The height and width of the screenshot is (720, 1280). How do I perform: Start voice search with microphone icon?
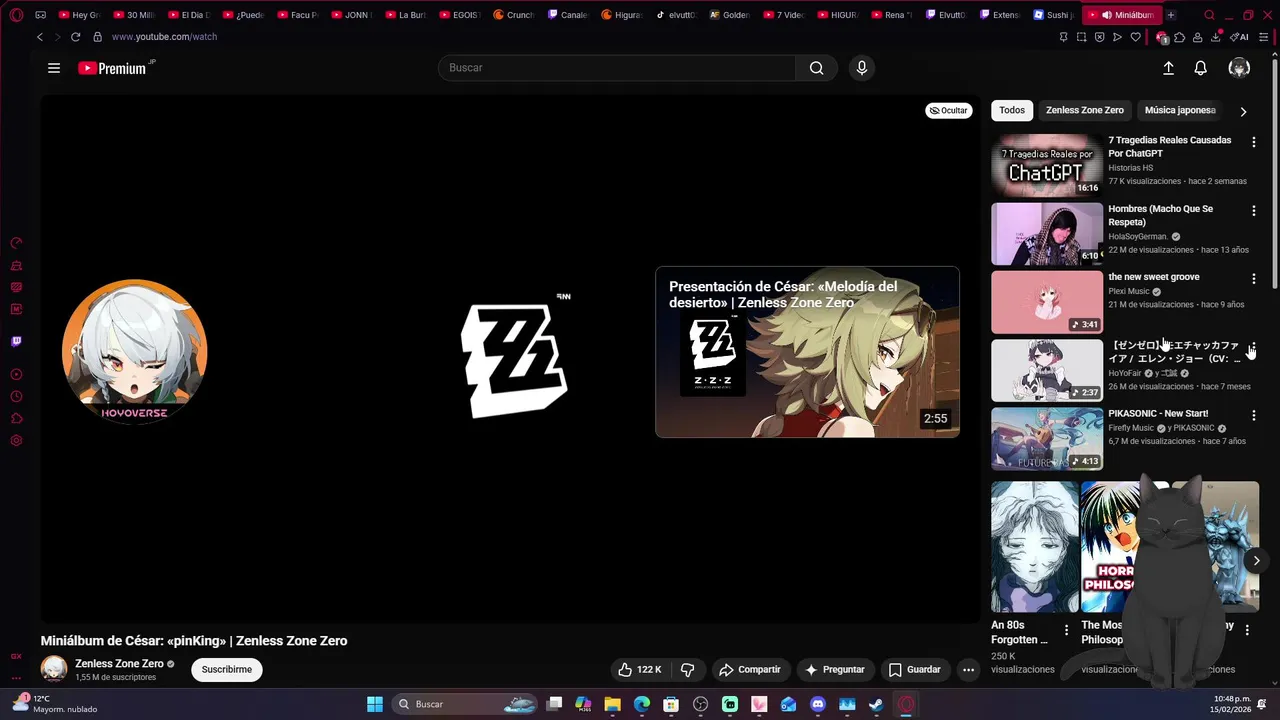862,68
